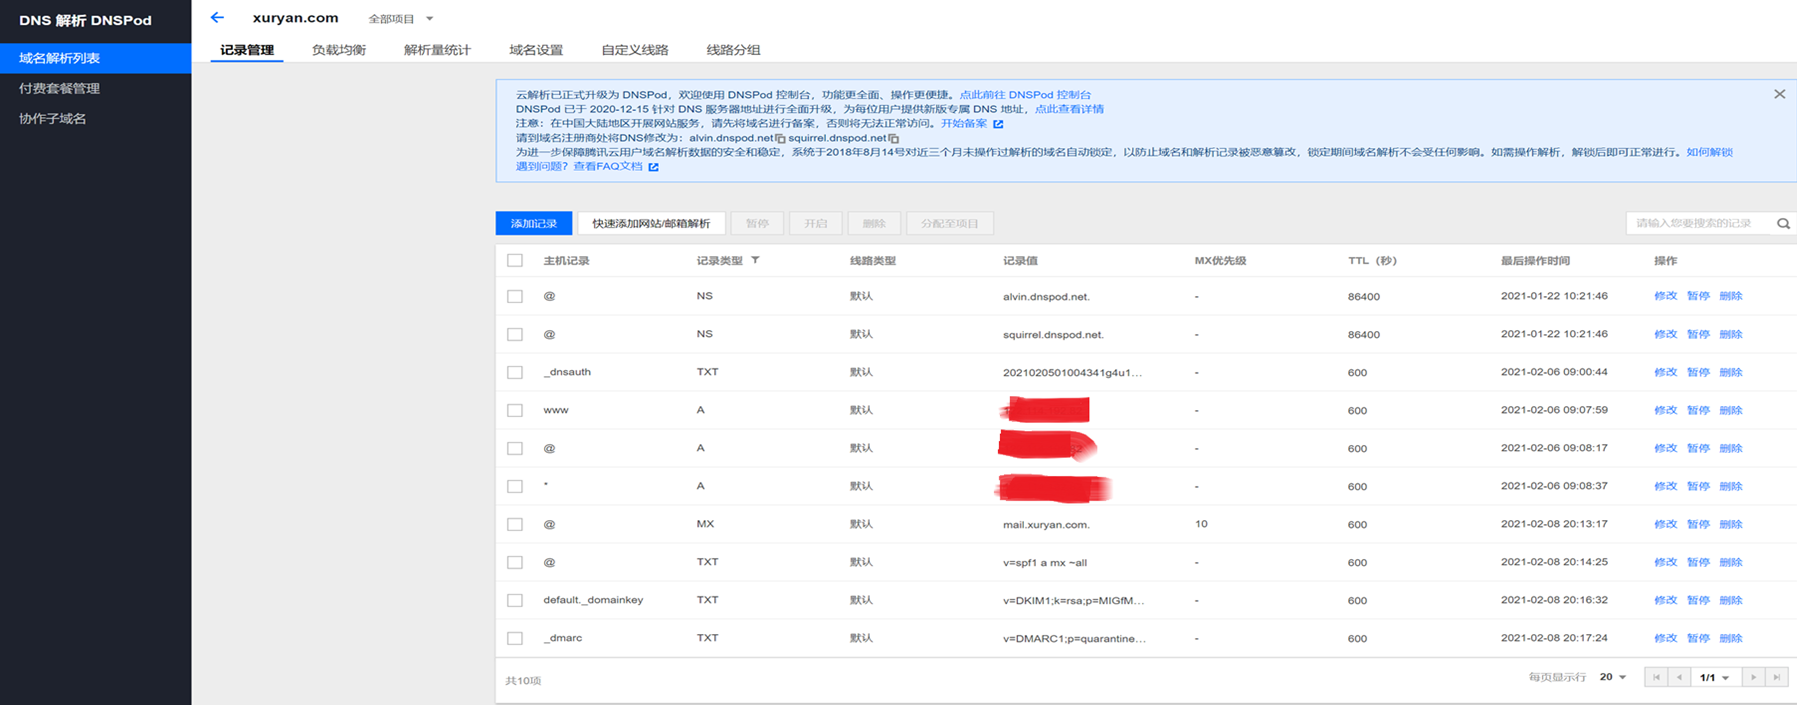The height and width of the screenshot is (705, 1797).
Task: Open 点此前往 DNSPod 控制台 link
Action: 1025,95
